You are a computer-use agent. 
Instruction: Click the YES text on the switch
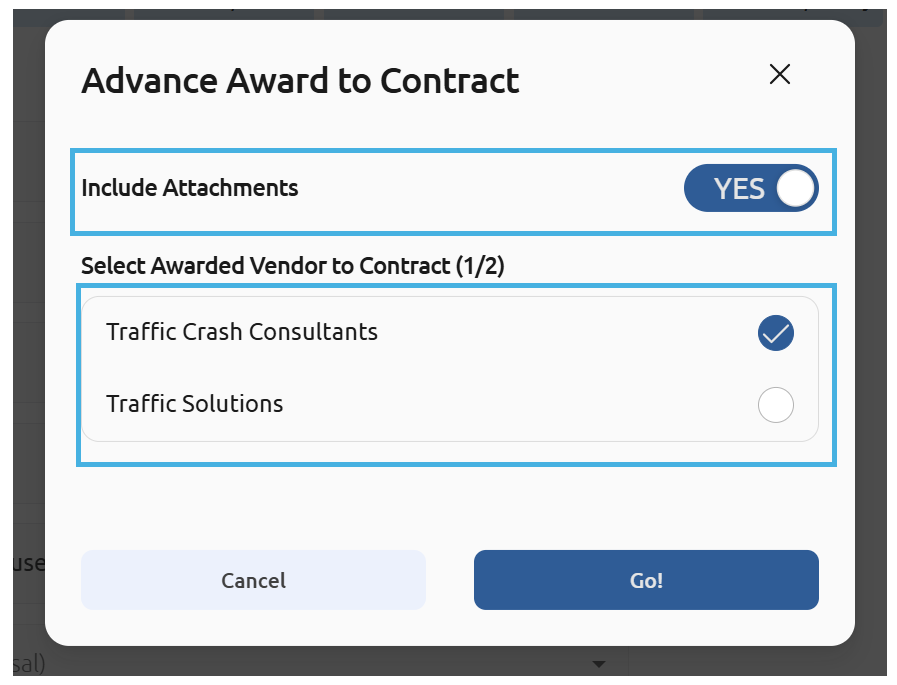tap(739, 188)
